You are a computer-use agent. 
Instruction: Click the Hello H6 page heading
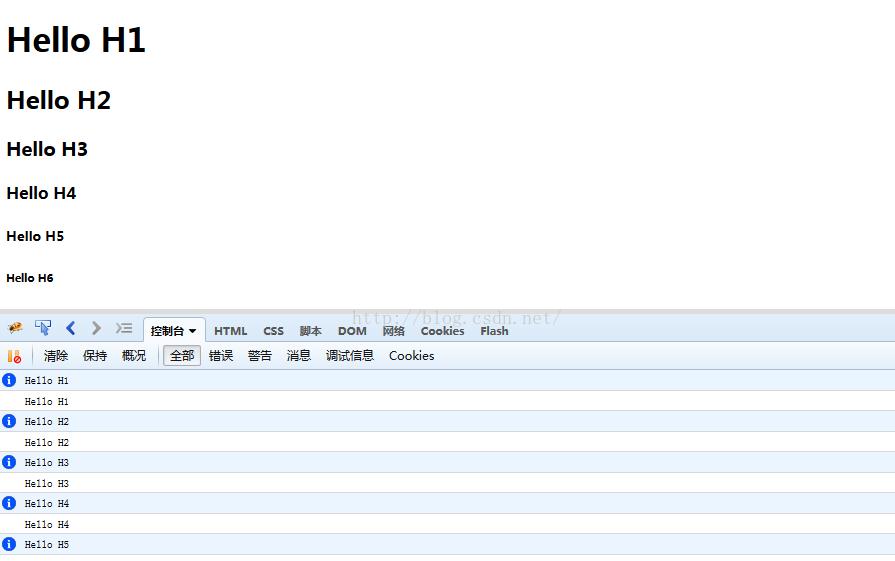(x=30, y=278)
